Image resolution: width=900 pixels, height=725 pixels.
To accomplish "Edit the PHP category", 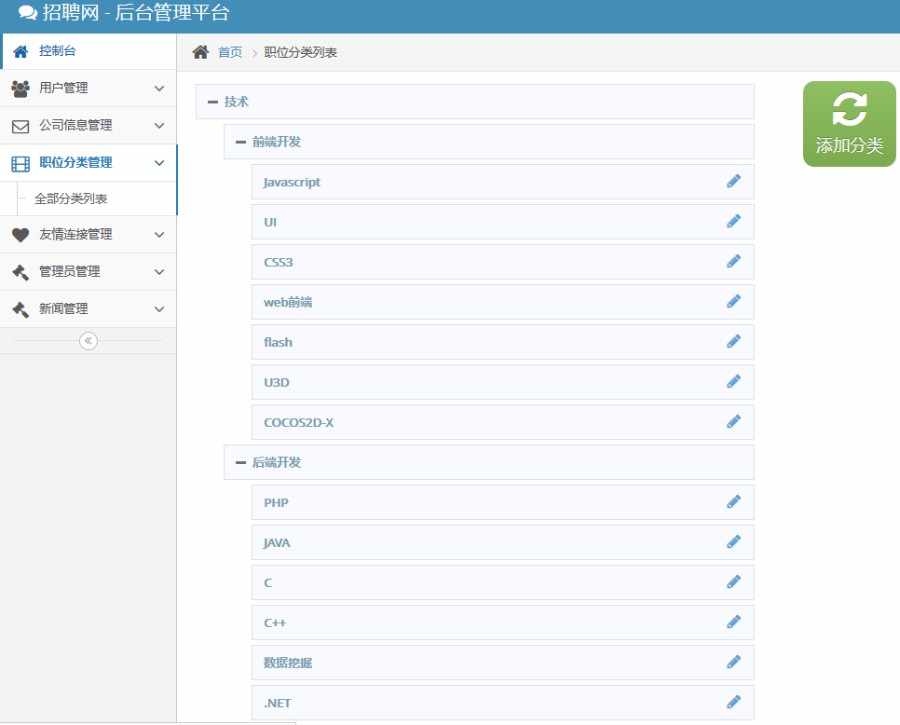I will coord(734,502).
